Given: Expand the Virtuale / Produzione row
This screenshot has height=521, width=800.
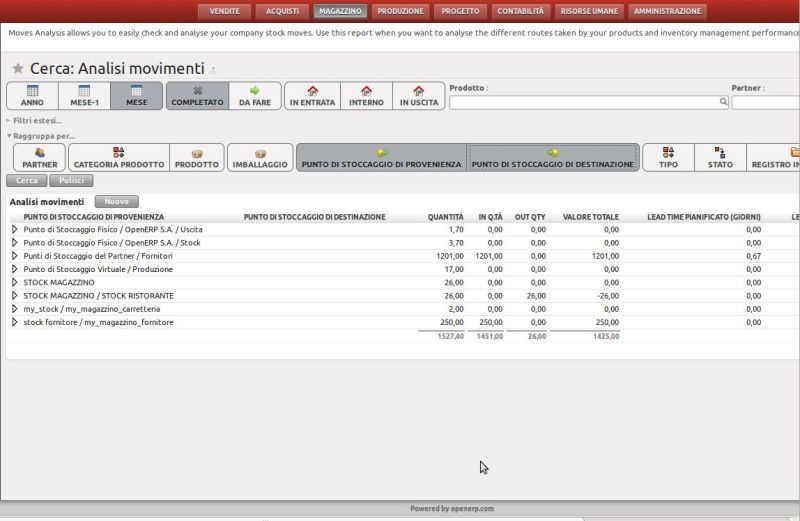Looking at the screenshot, I should click(x=14, y=269).
